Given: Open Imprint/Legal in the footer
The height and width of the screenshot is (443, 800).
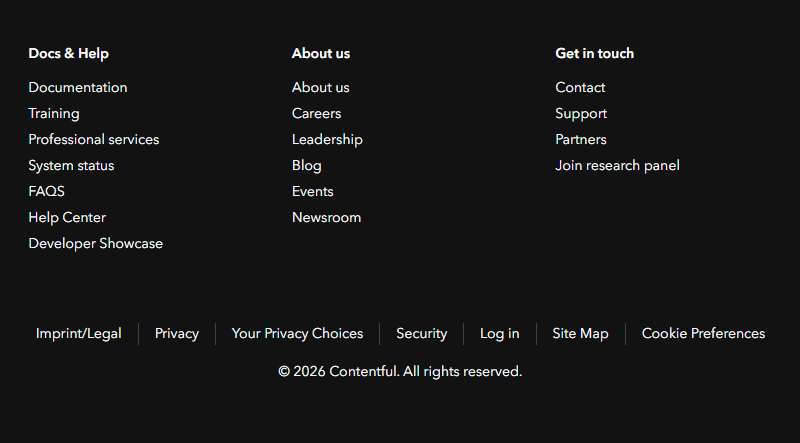Looking at the screenshot, I should tap(79, 334).
